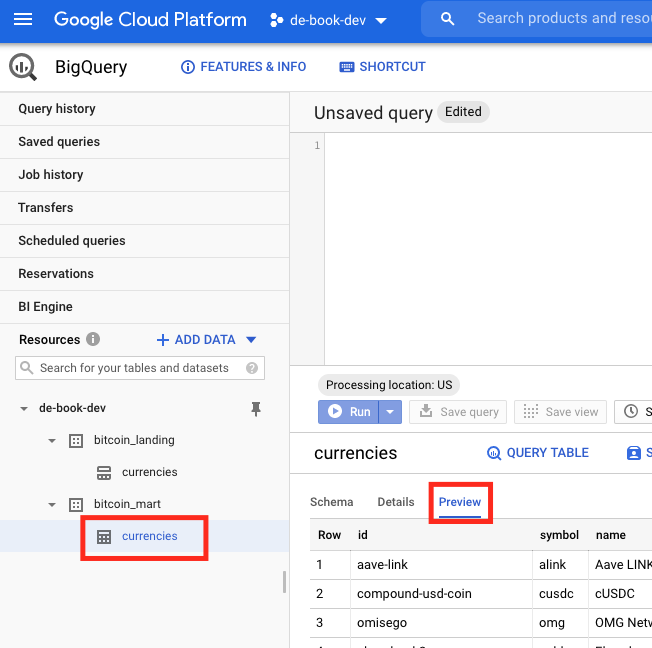Image resolution: width=652 pixels, height=648 pixels.
Task: Open the hamburger navigation menu
Action: tap(23, 19)
